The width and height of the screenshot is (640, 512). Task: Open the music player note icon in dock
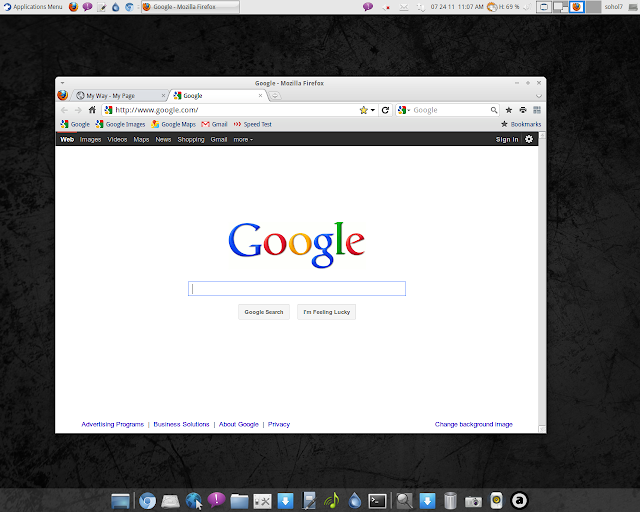tap(331, 501)
